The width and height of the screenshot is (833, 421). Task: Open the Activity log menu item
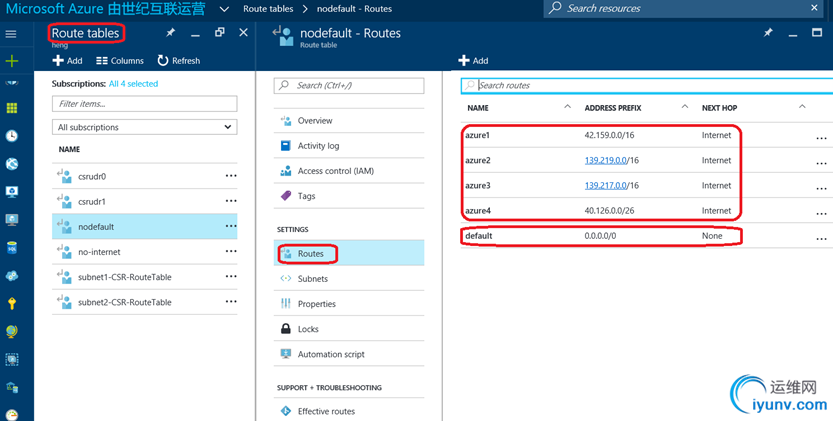(349, 146)
